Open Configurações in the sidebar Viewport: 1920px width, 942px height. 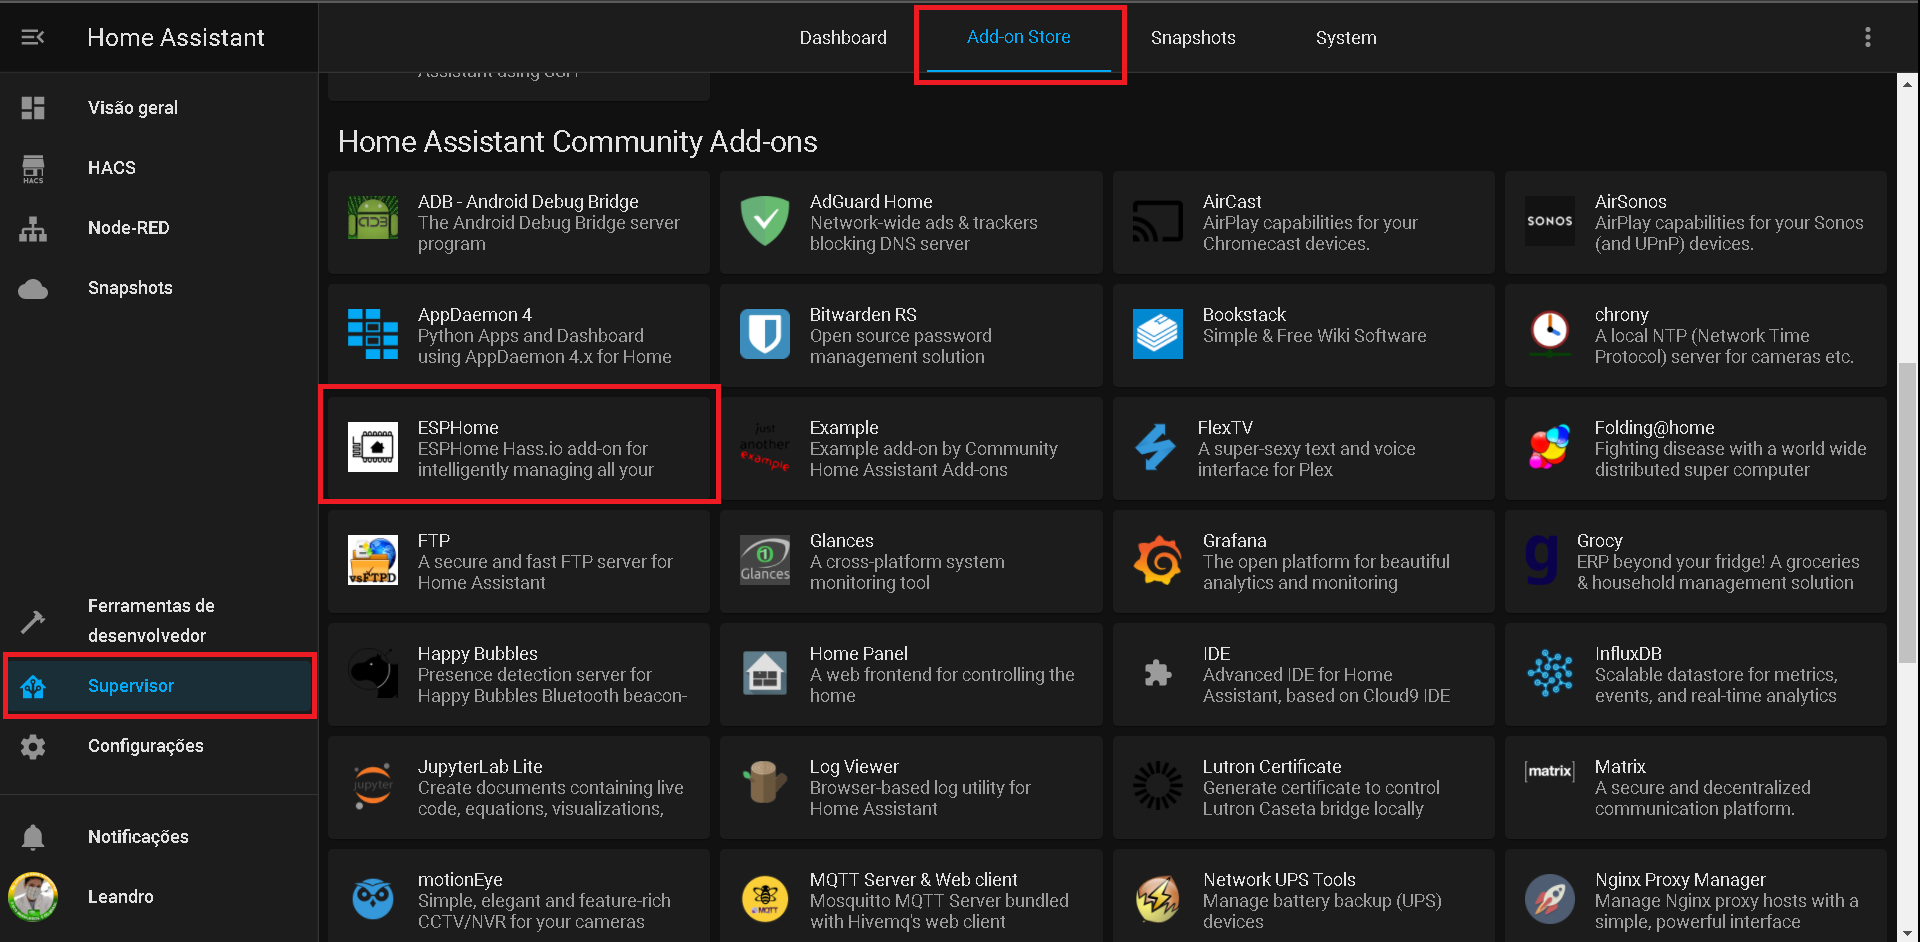160,746
